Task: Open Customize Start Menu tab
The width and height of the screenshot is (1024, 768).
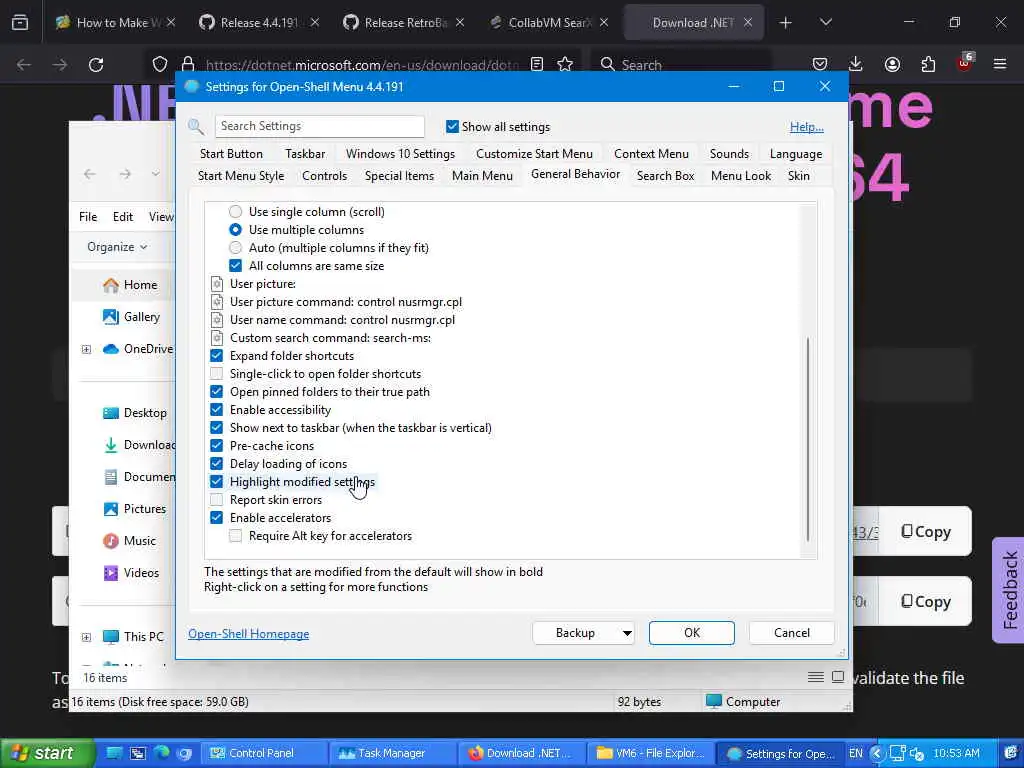Action: pyautogui.click(x=534, y=154)
